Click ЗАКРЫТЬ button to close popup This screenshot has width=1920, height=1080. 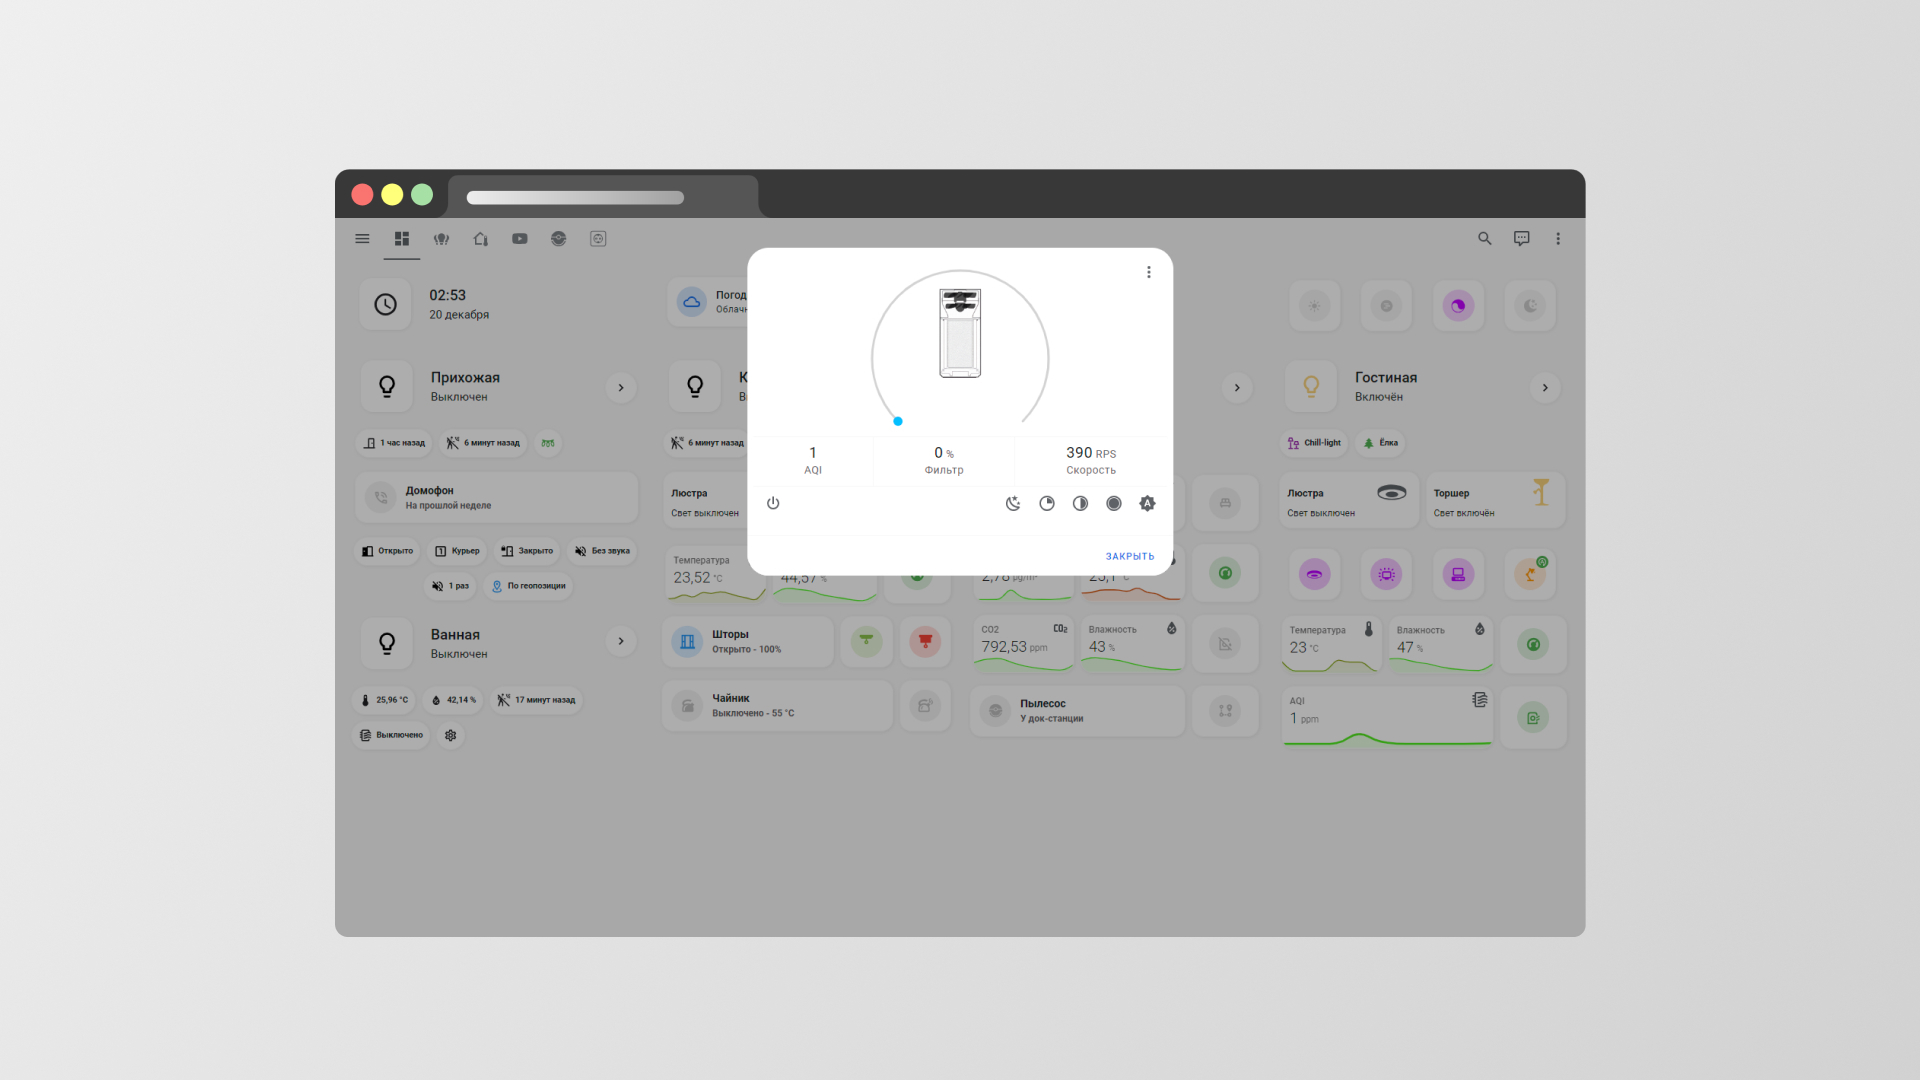click(1129, 555)
